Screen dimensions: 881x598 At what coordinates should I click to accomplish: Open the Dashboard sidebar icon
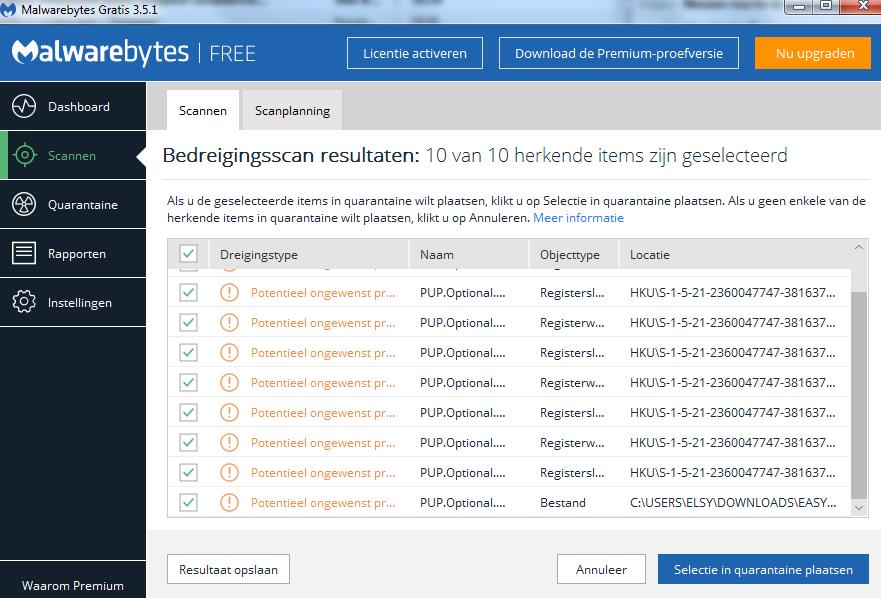click(24, 107)
